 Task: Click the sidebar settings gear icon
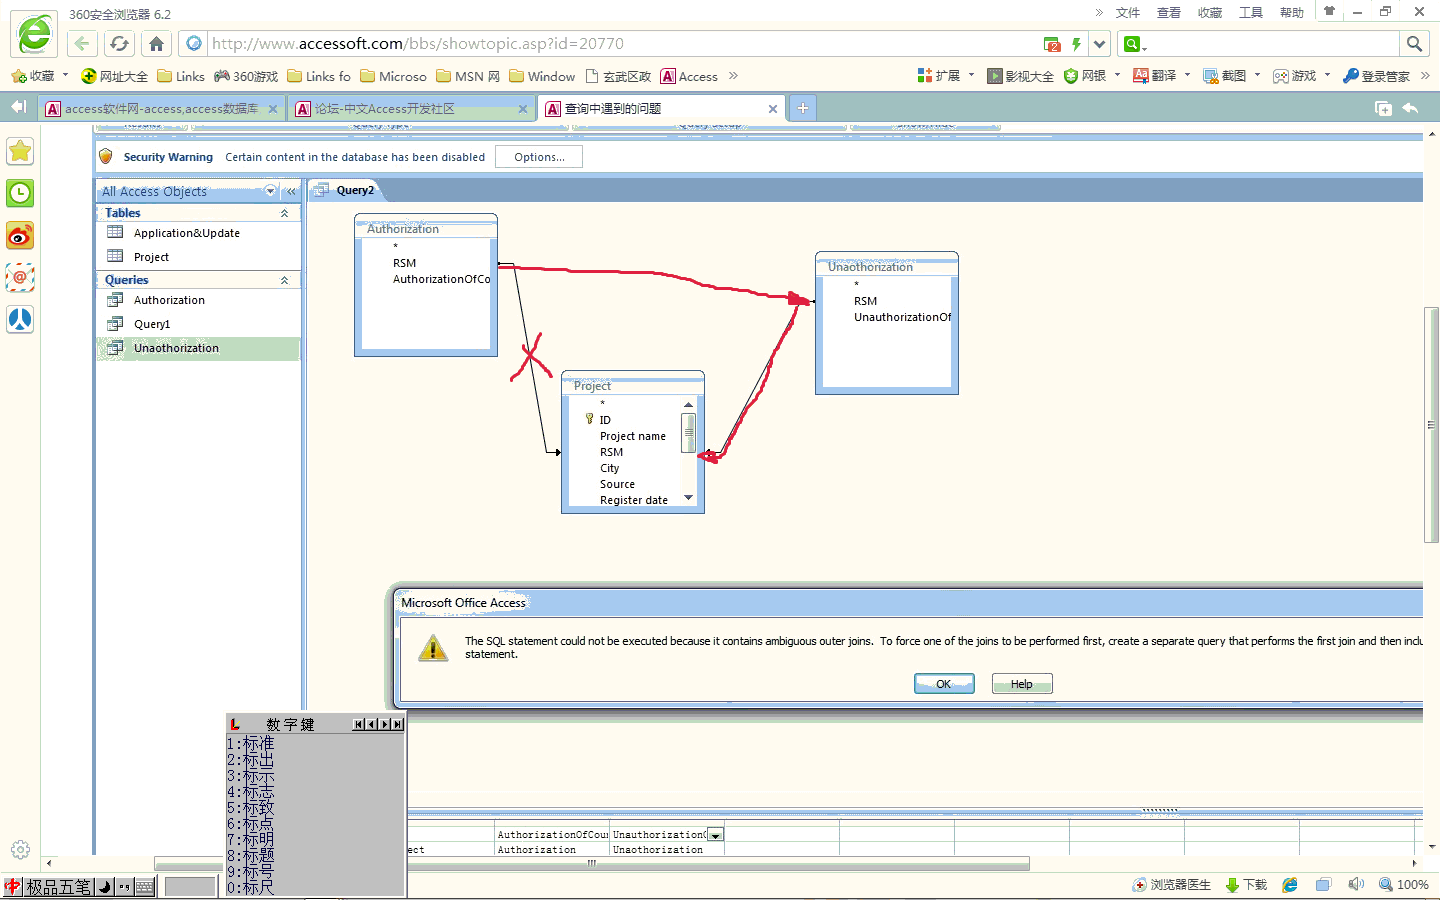20,850
